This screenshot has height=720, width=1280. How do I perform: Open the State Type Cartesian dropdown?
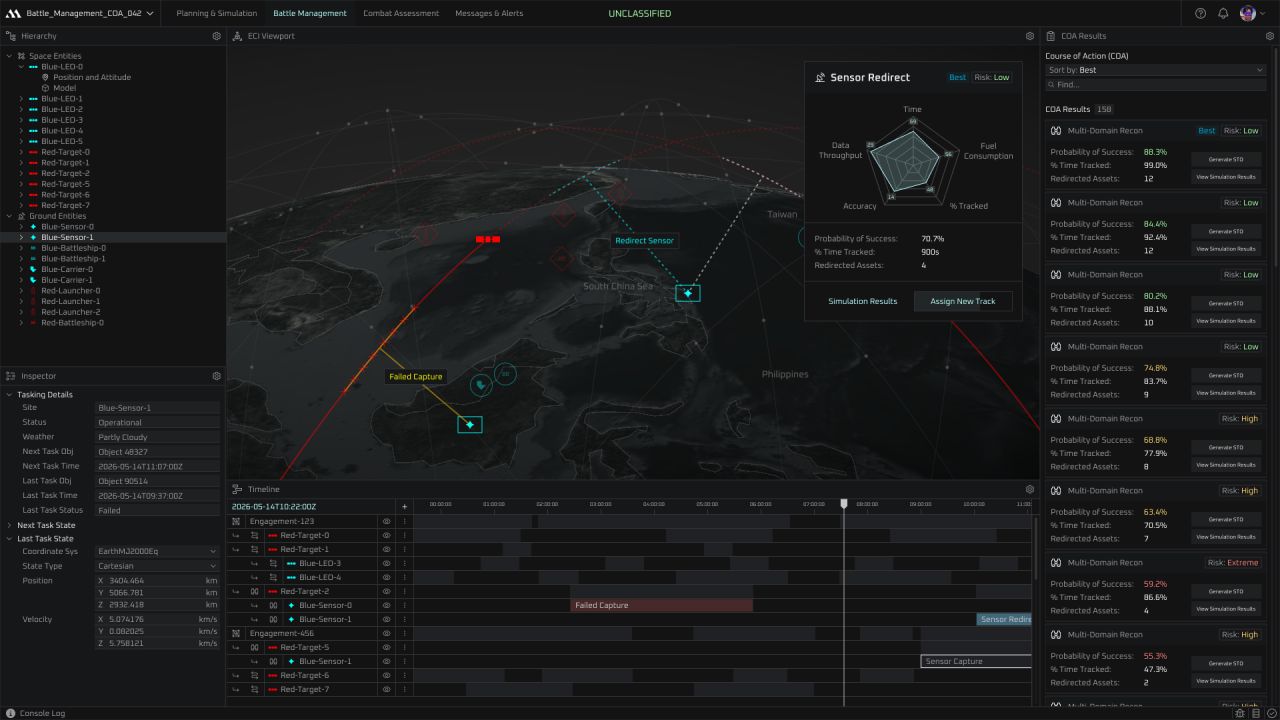click(x=157, y=566)
